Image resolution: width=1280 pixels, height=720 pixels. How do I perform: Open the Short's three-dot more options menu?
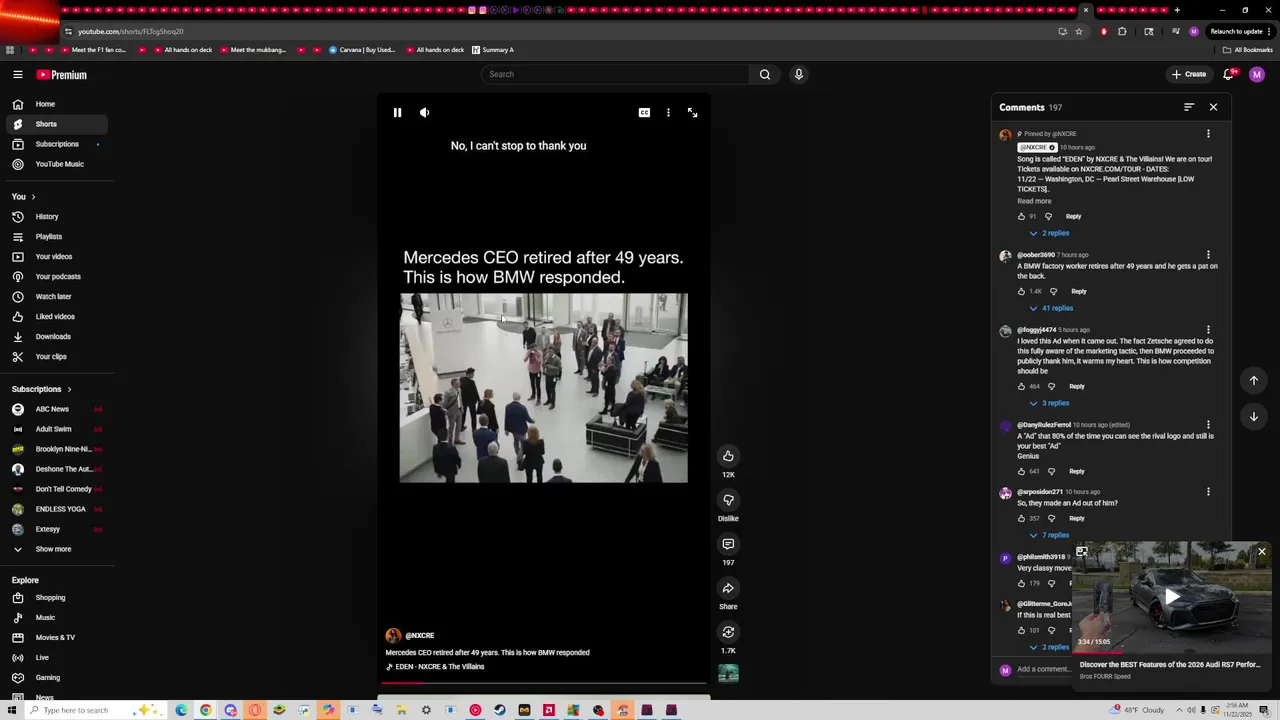668,113
